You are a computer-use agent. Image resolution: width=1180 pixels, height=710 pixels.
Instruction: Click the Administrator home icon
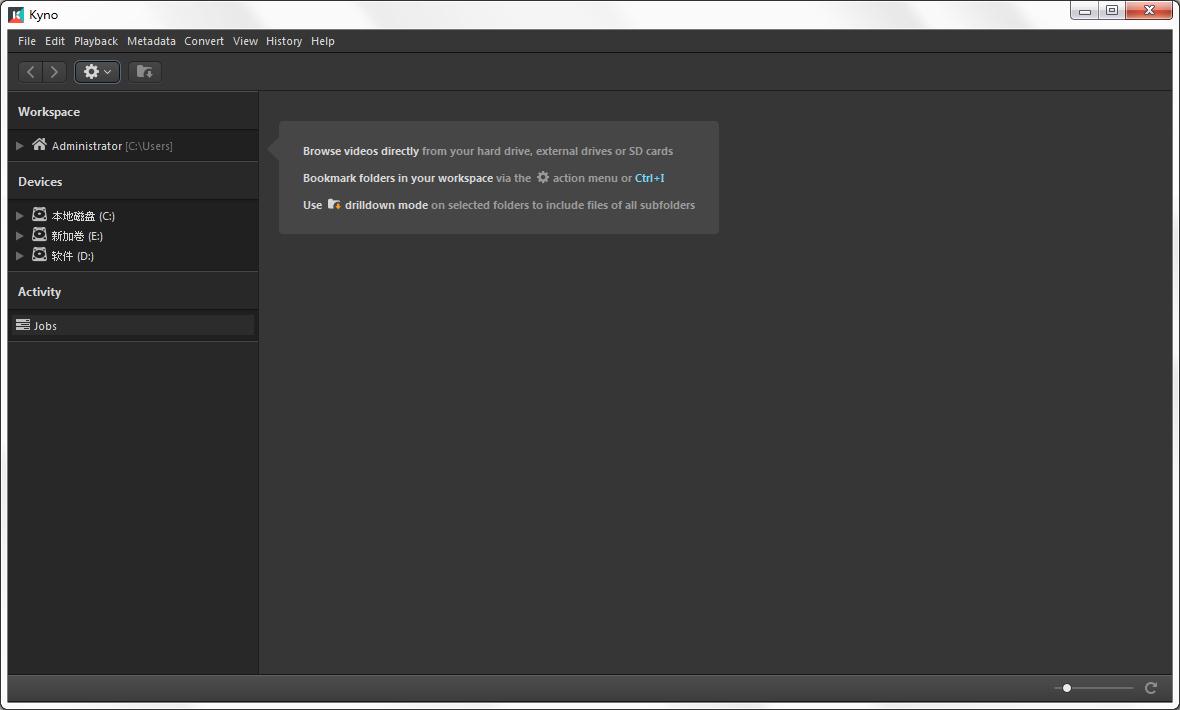[x=39, y=145]
